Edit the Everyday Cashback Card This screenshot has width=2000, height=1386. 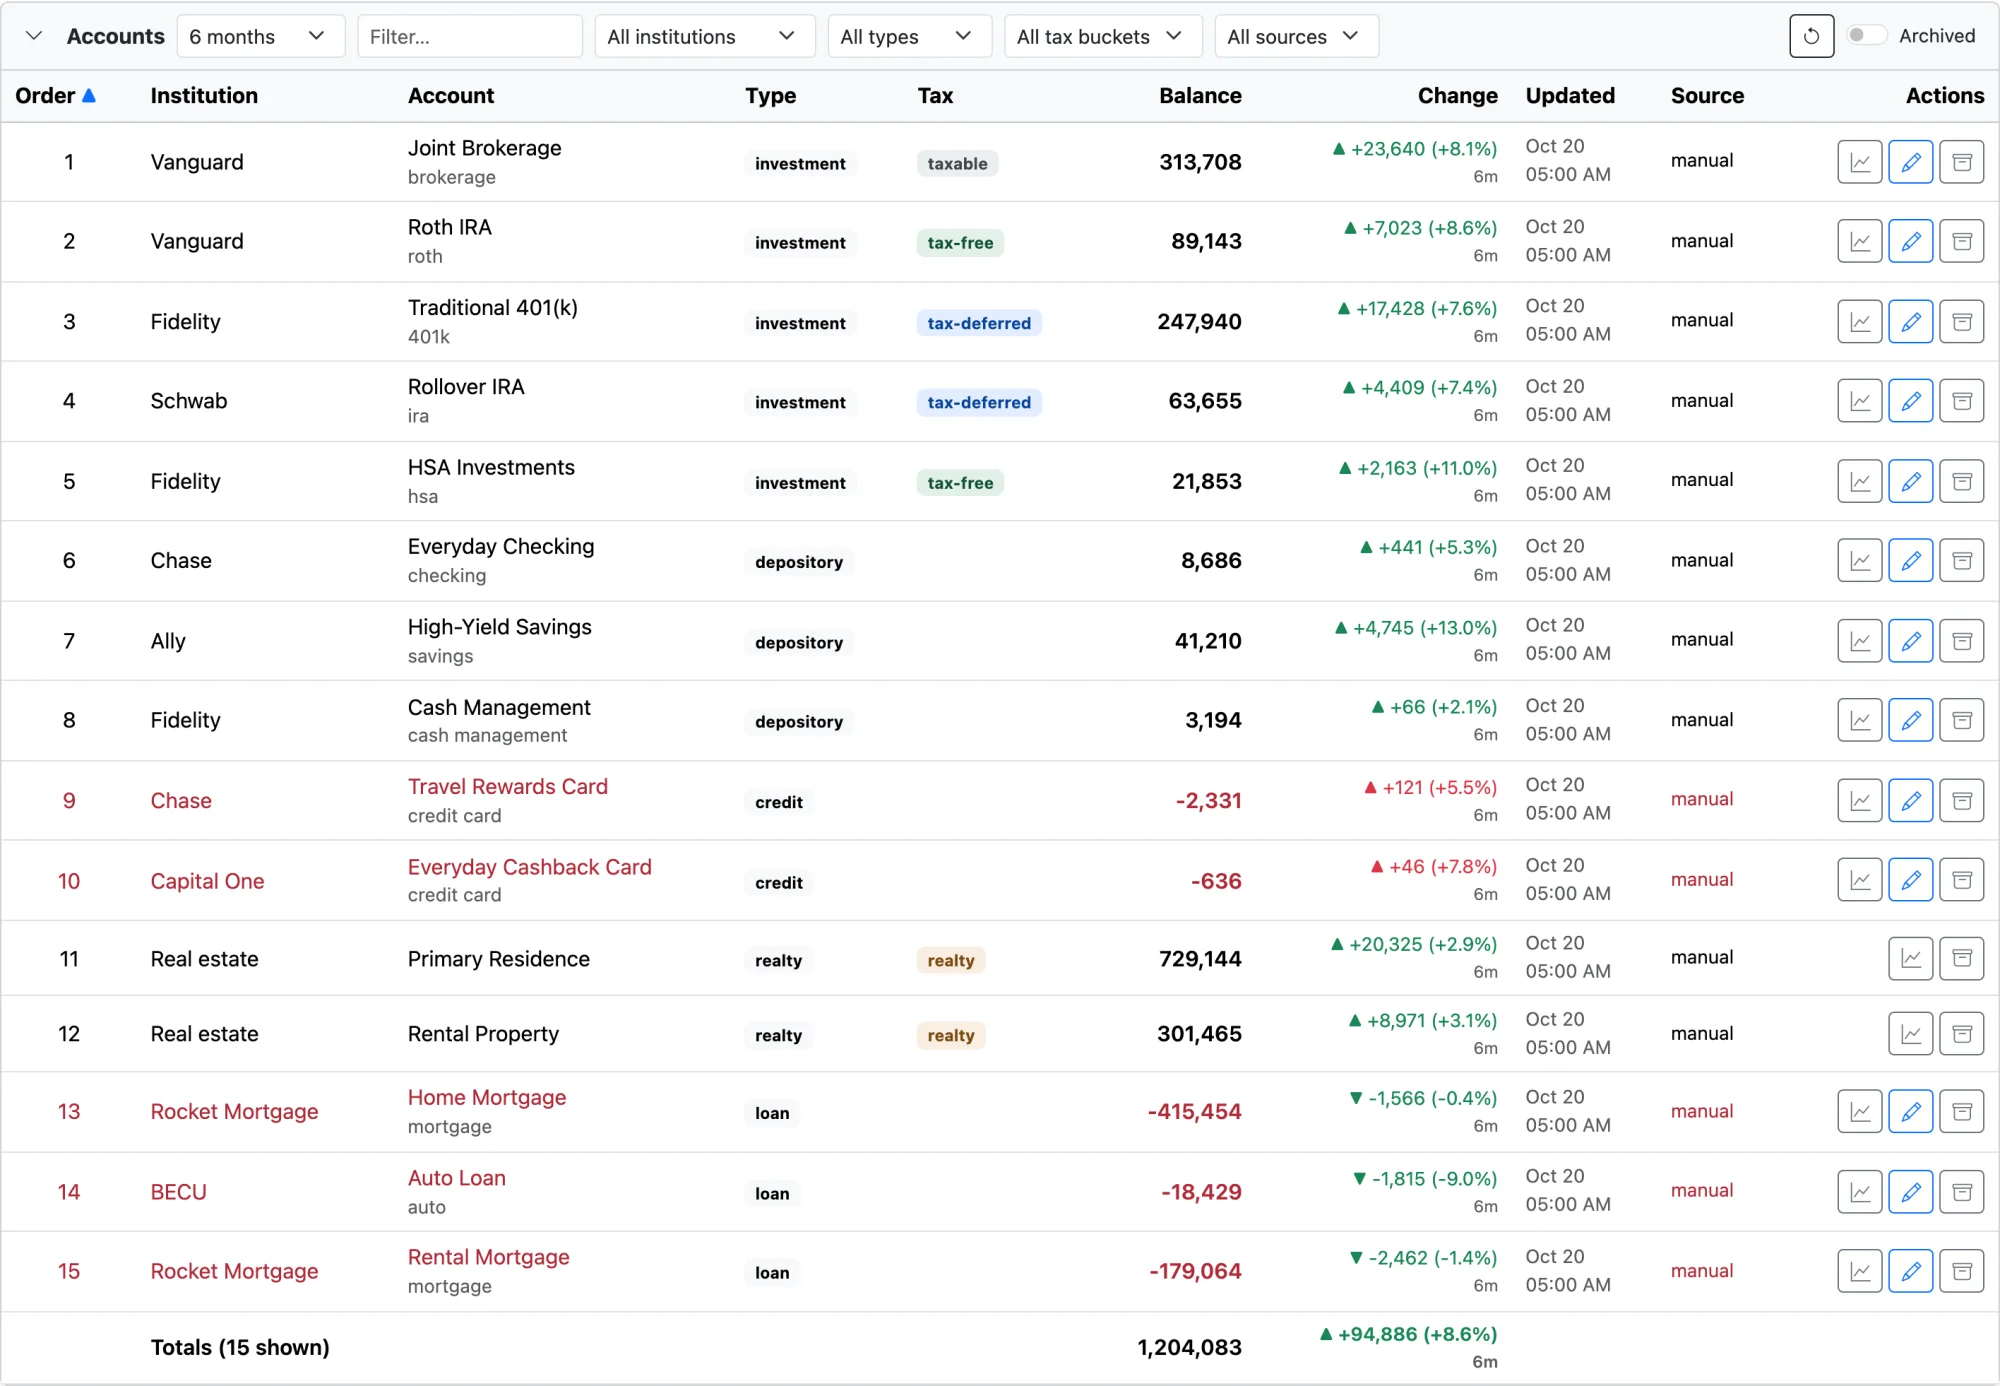click(1911, 880)
